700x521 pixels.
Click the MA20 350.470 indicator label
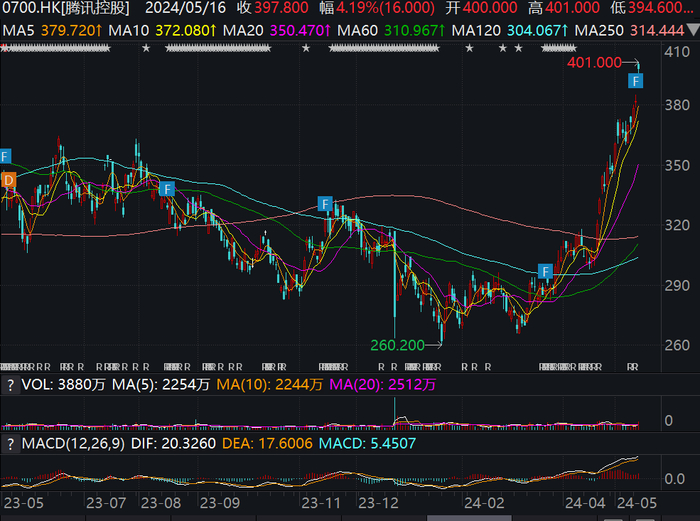(277, 30)
